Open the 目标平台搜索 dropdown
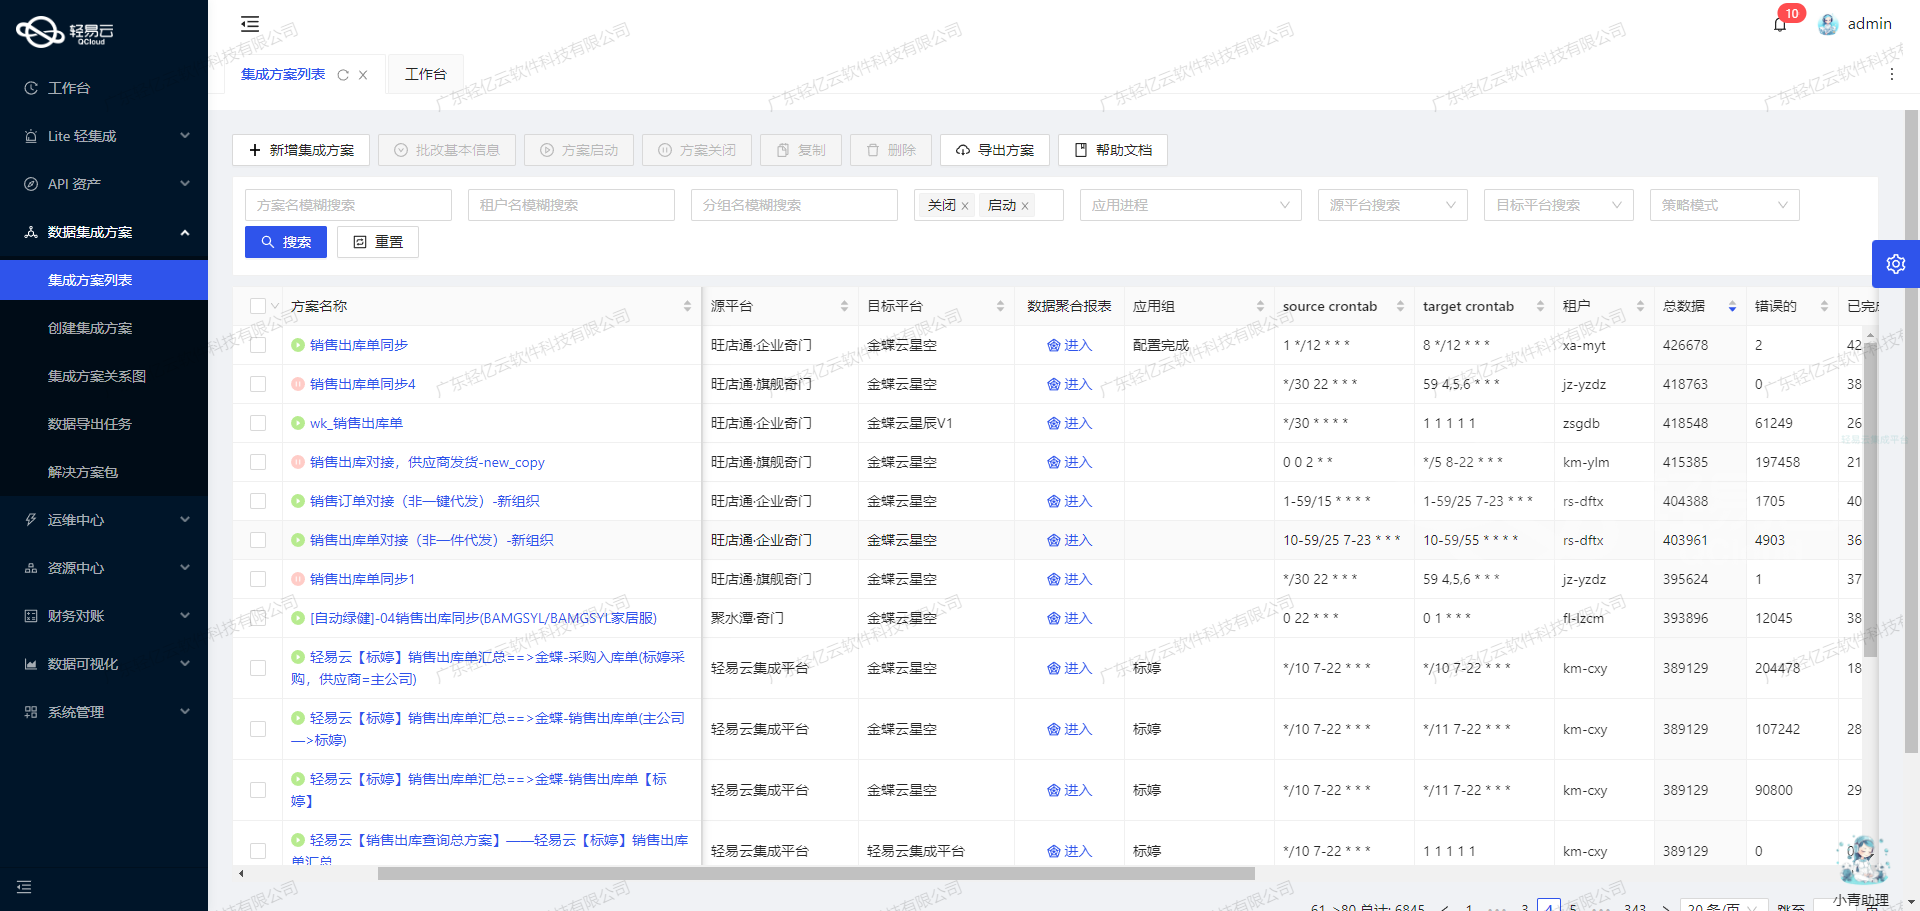 (x=1558, y=205)
